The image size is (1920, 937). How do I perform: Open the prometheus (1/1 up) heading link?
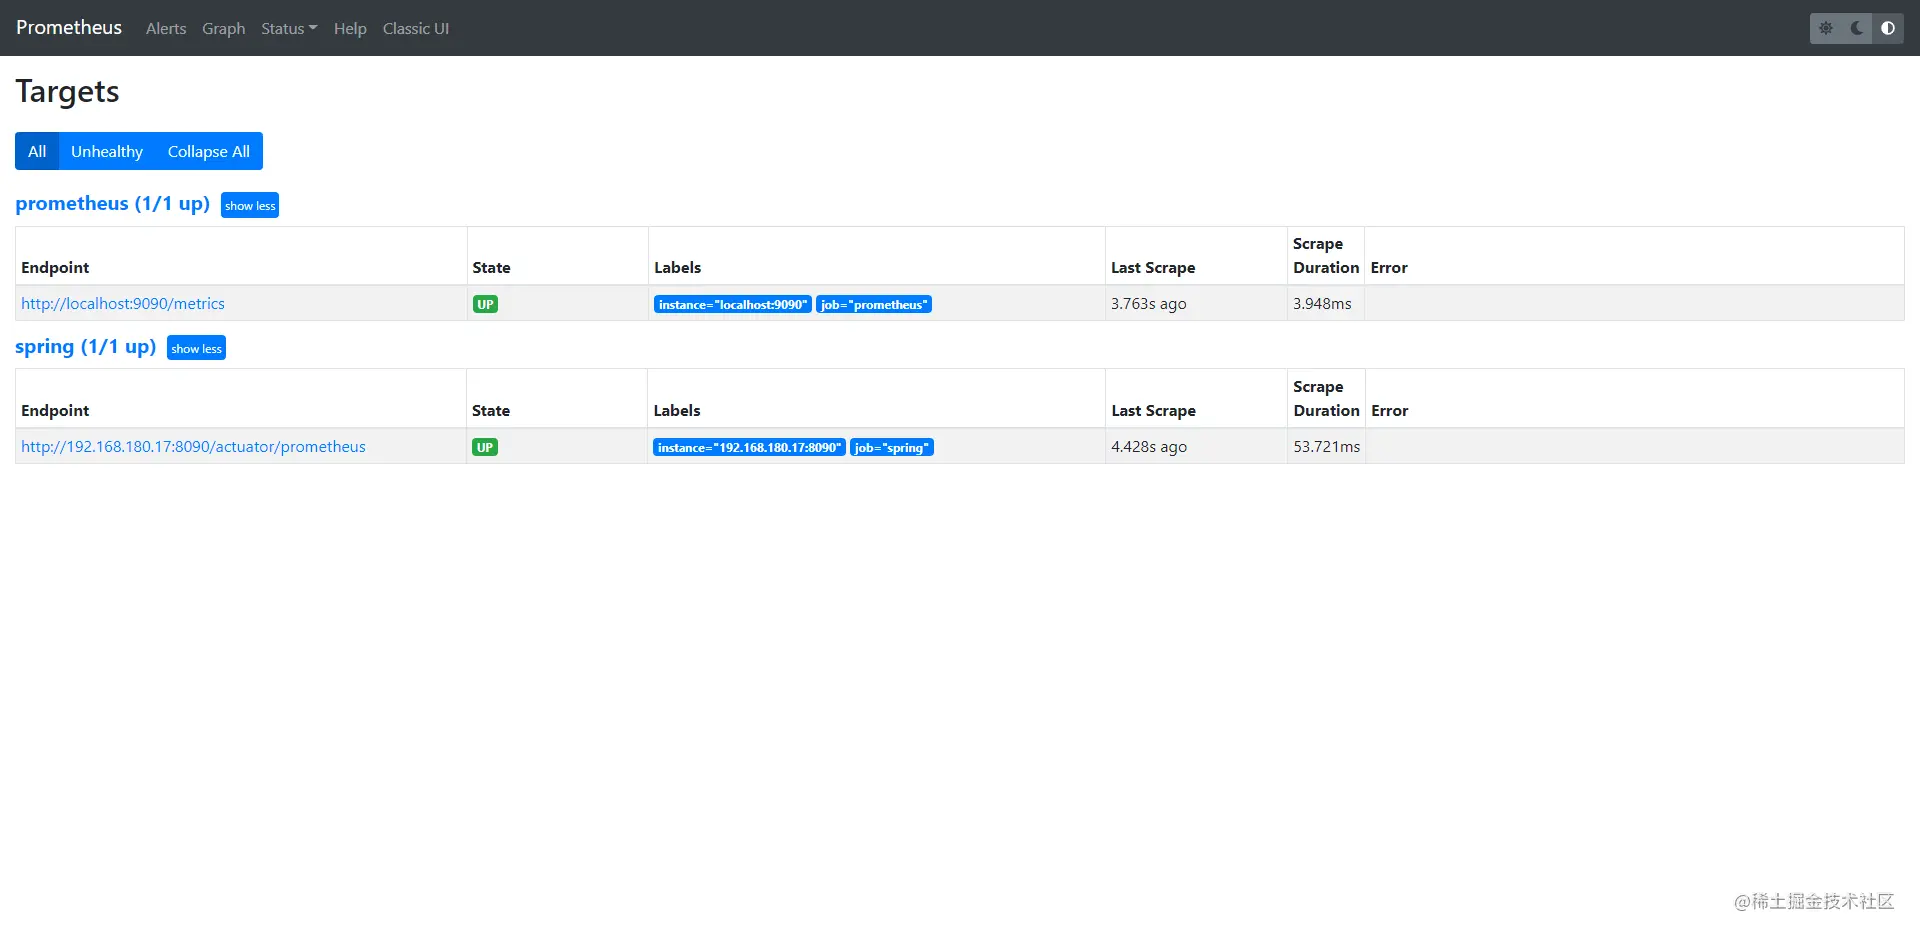pos(112,203)
